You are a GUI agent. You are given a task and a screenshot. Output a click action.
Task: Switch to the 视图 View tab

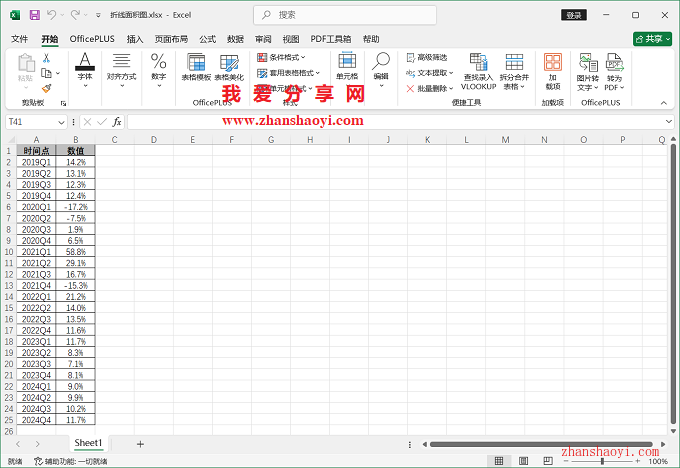[291, 39]
